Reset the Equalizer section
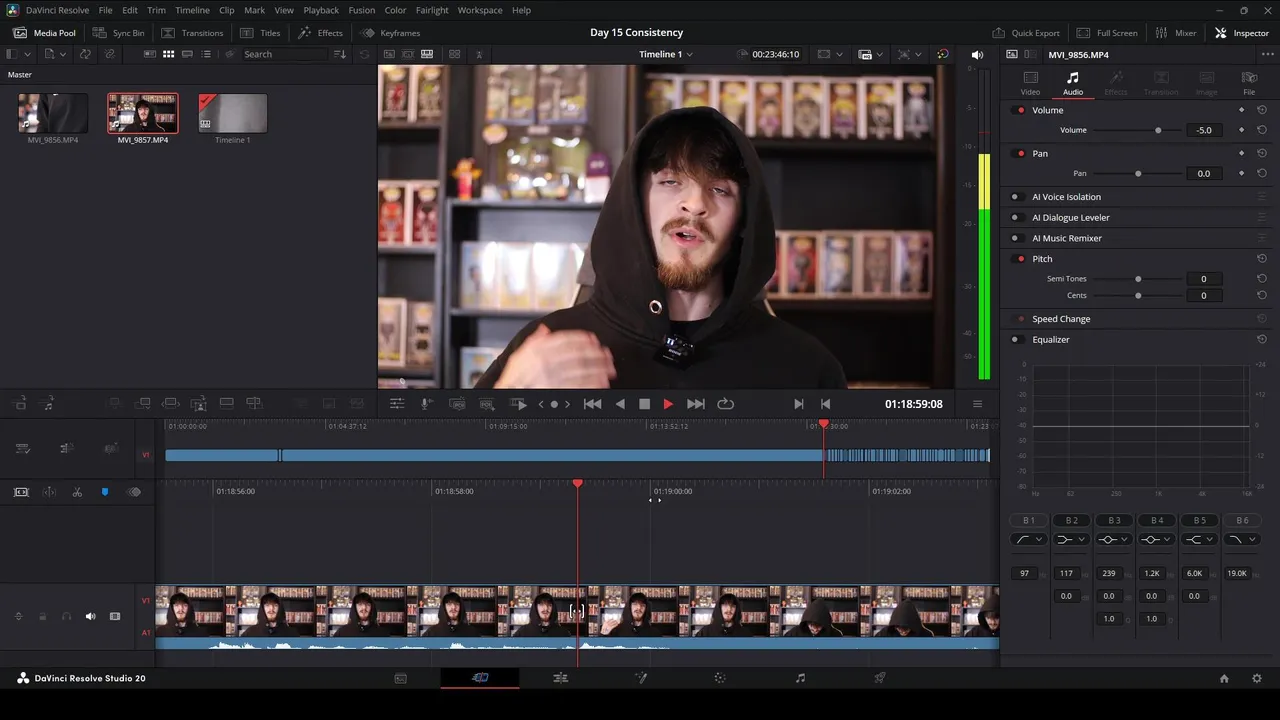This screenshot has height=720, width=1280. 1262,339
